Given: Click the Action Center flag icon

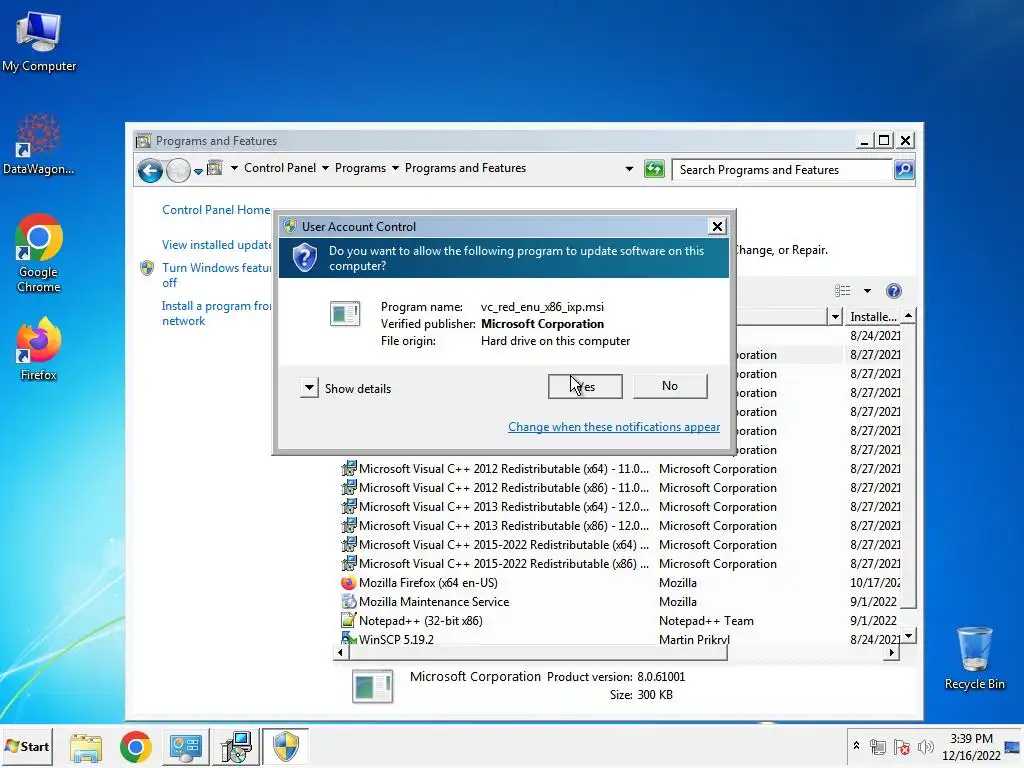Looking at the screenshot, I should pyautogui.click(x=902, y=746).
